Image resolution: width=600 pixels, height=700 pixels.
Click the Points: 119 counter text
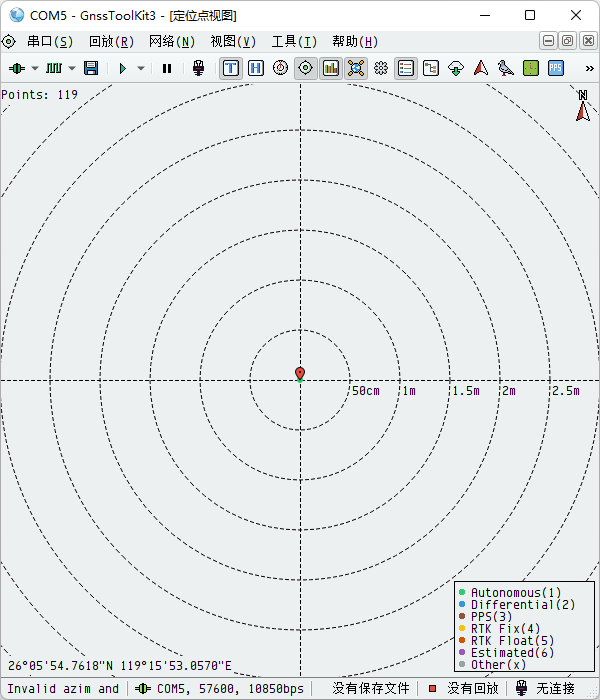(x=39, y=95)
